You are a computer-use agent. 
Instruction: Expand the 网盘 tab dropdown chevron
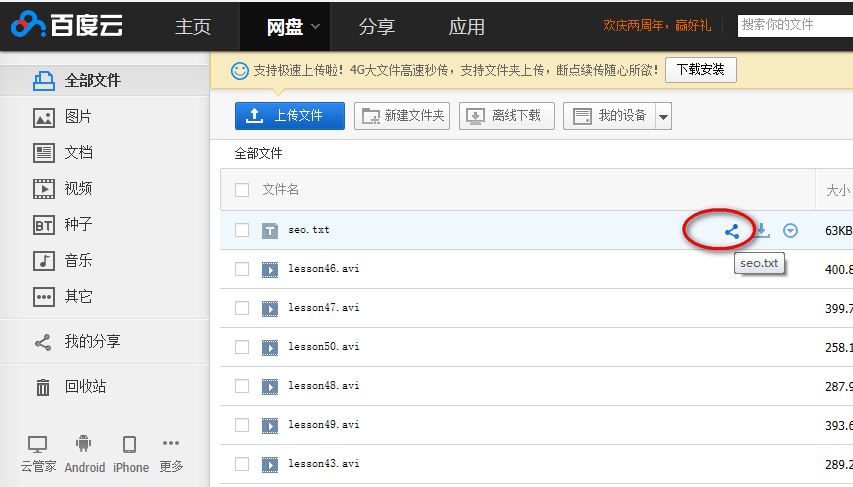pyautogui.click(x=315, y=27)
